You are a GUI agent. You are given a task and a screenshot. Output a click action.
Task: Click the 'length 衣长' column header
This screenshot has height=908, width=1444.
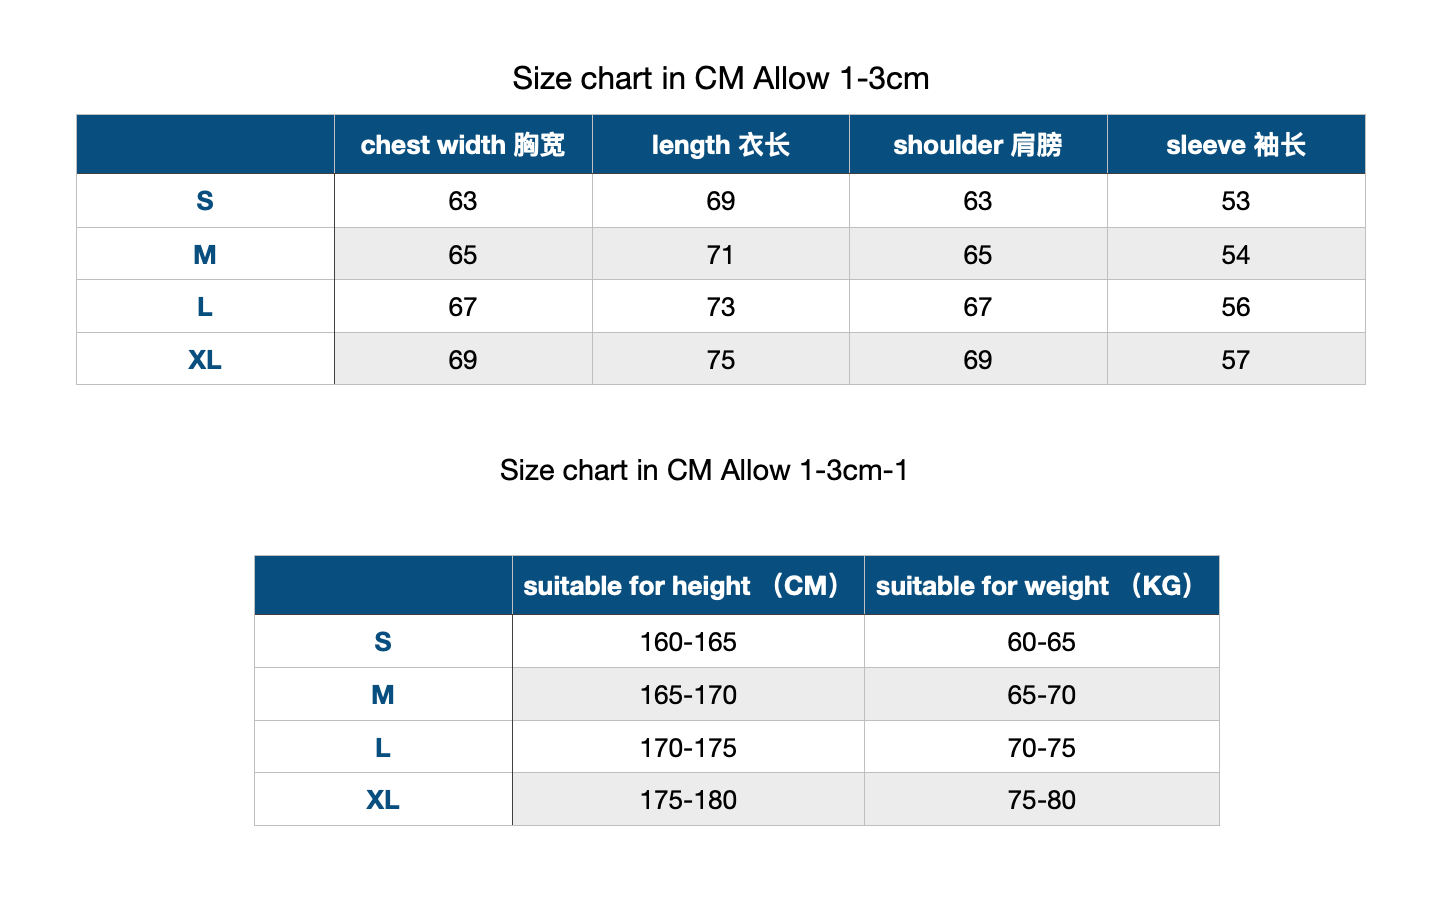click(721, 145)
